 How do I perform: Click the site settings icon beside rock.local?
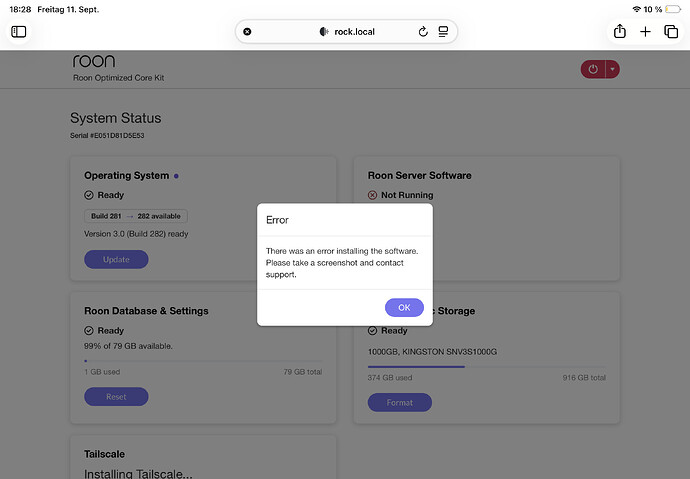(x=324, y=32)
